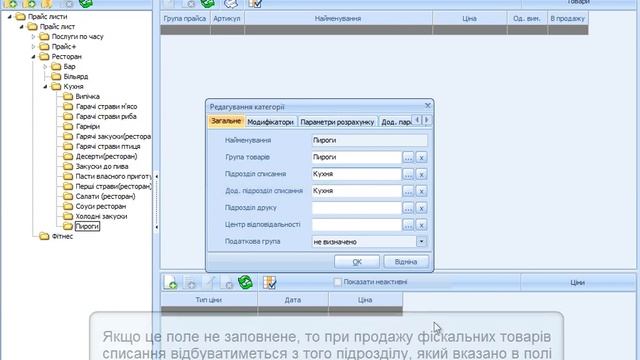Click the empty Центр відповідальності input
This screenshot has width=640, height=360.
[356, 225]
